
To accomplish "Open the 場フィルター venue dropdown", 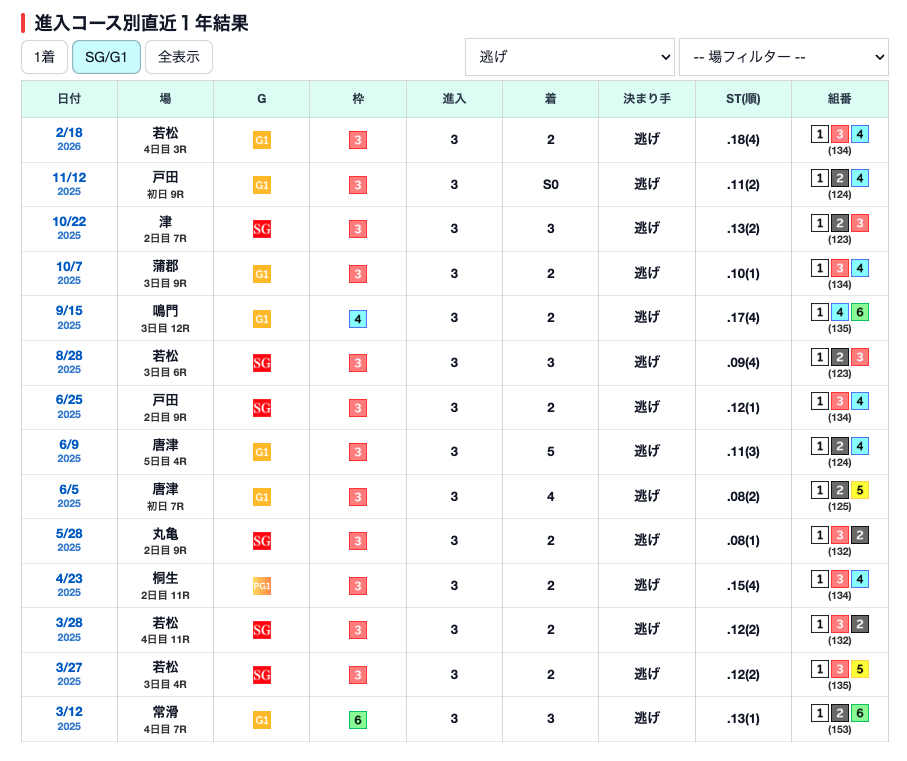I will (x=783, y=57).
